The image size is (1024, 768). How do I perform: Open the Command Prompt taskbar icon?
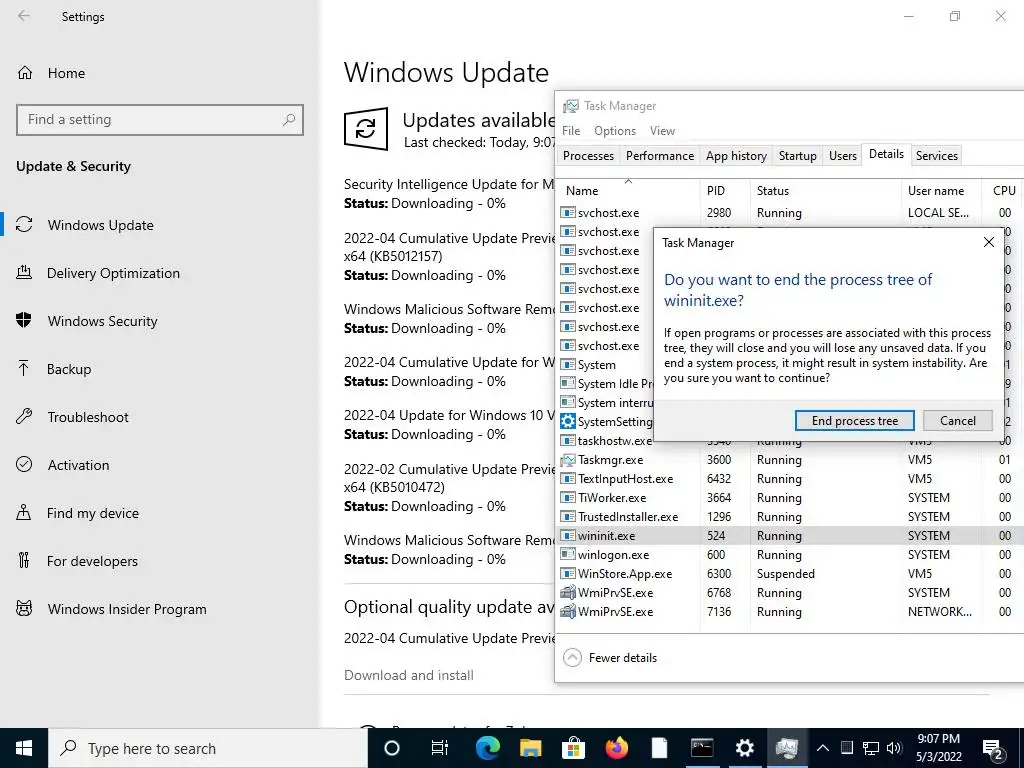[x=702, y=748]
